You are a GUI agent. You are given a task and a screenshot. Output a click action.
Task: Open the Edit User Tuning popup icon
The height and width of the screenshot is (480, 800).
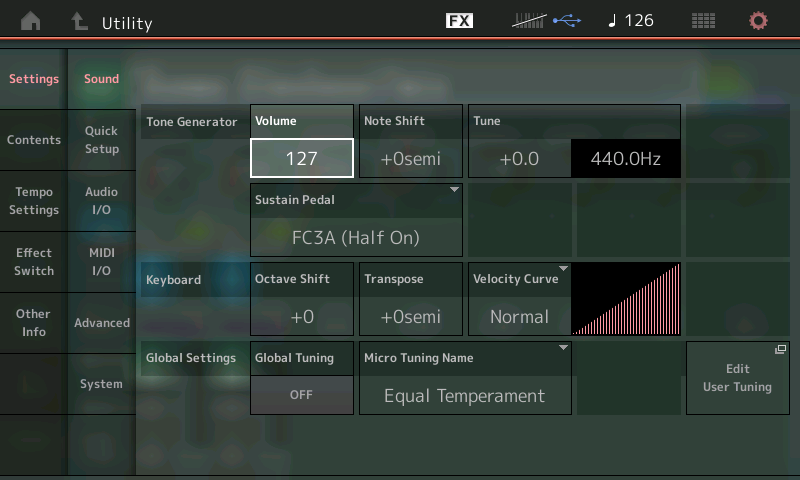pyautogui.click(x=780, y=349)
